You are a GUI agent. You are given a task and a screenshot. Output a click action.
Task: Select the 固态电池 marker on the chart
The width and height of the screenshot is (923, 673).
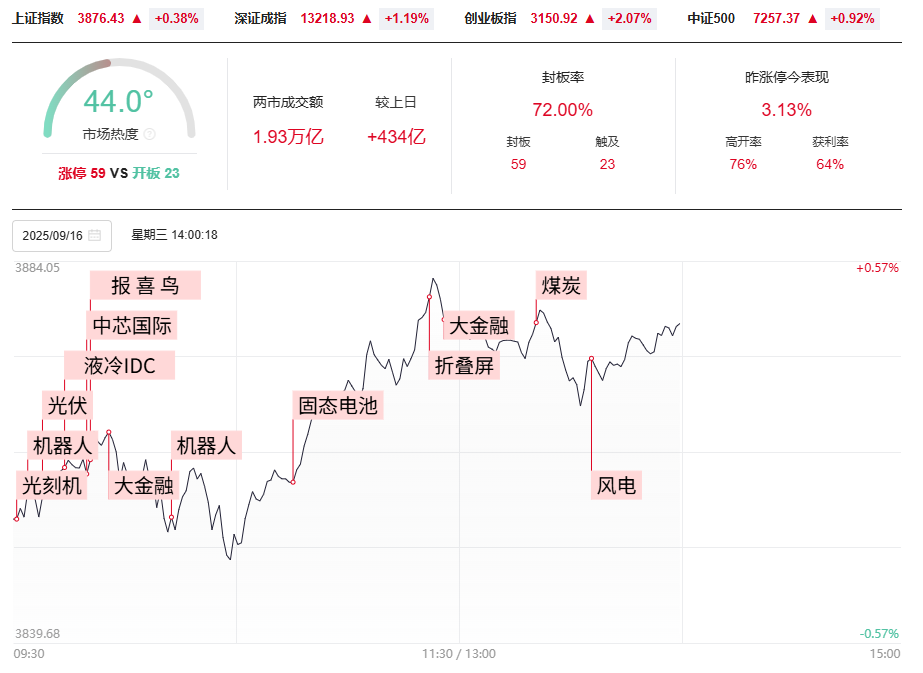click(338, 406)
